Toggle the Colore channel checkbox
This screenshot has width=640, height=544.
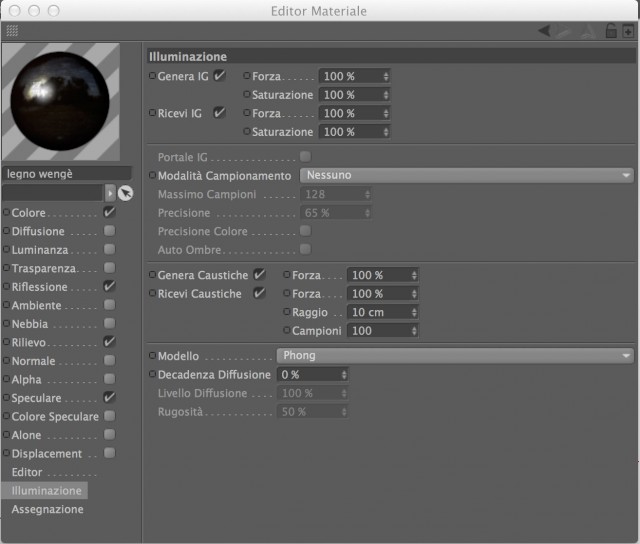109,212
